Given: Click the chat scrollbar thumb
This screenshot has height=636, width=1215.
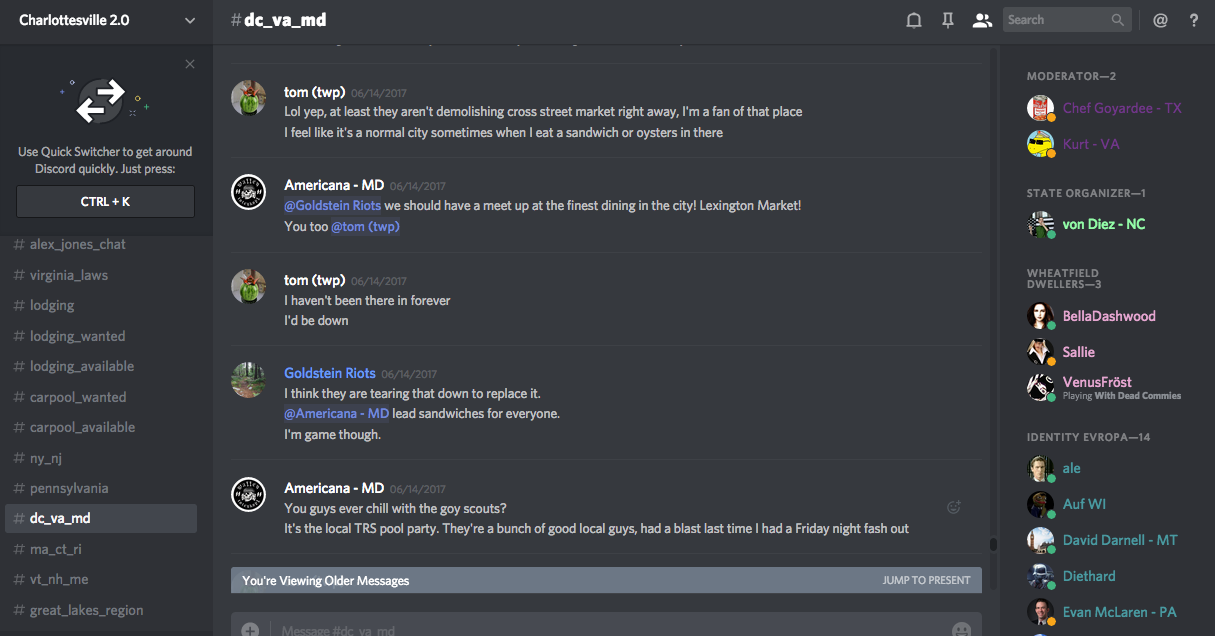Looking at the screenshot, I should pyautogui.click(x=993, y=545).
